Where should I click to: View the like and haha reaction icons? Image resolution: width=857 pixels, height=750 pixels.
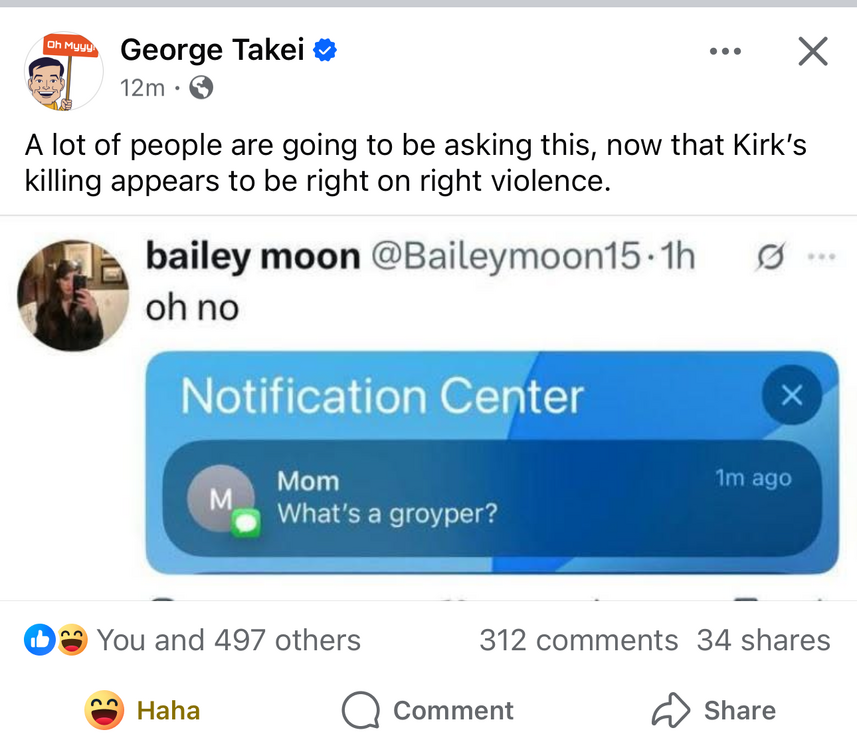click(56, 640)
